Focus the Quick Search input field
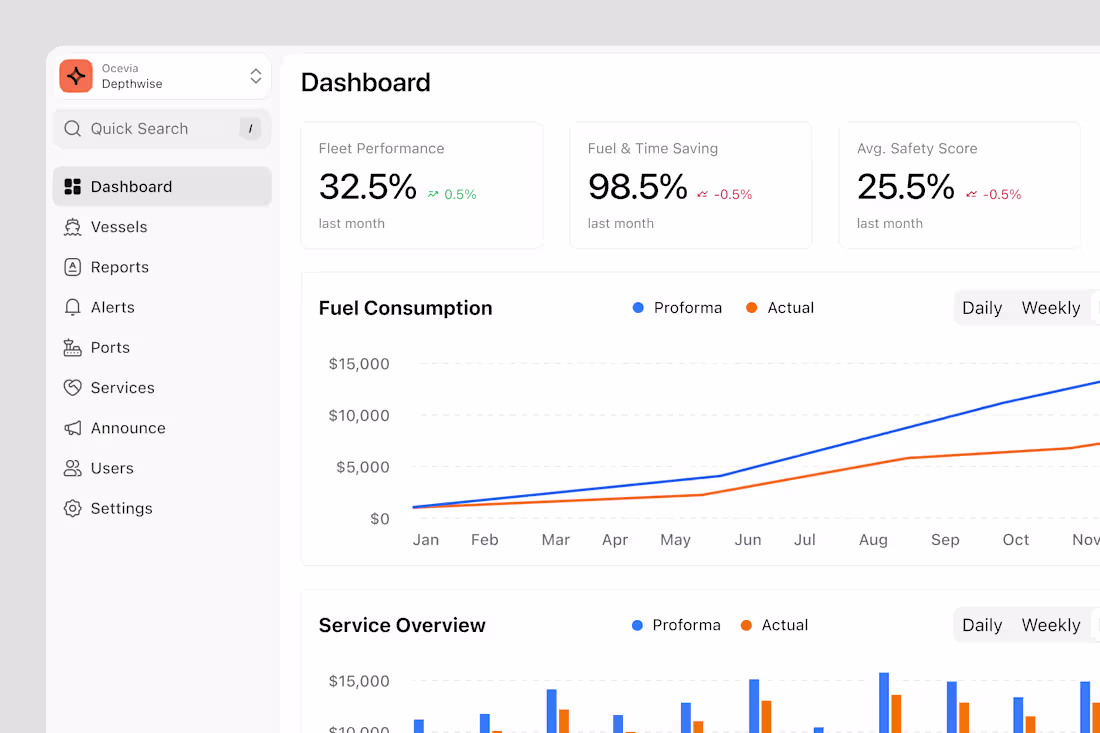Viewport: 1100px width, 733px height. coord(162,128)
